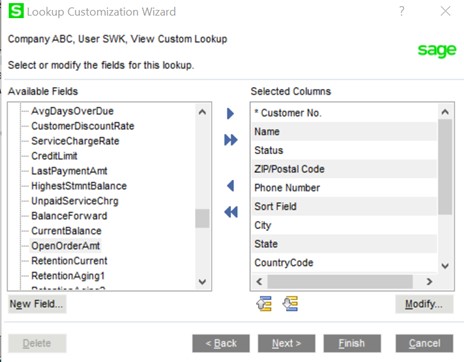This screenshot has width=464, height=362.
Task: Select Customer No. in Selected Columns
Action: pos(344,113)
